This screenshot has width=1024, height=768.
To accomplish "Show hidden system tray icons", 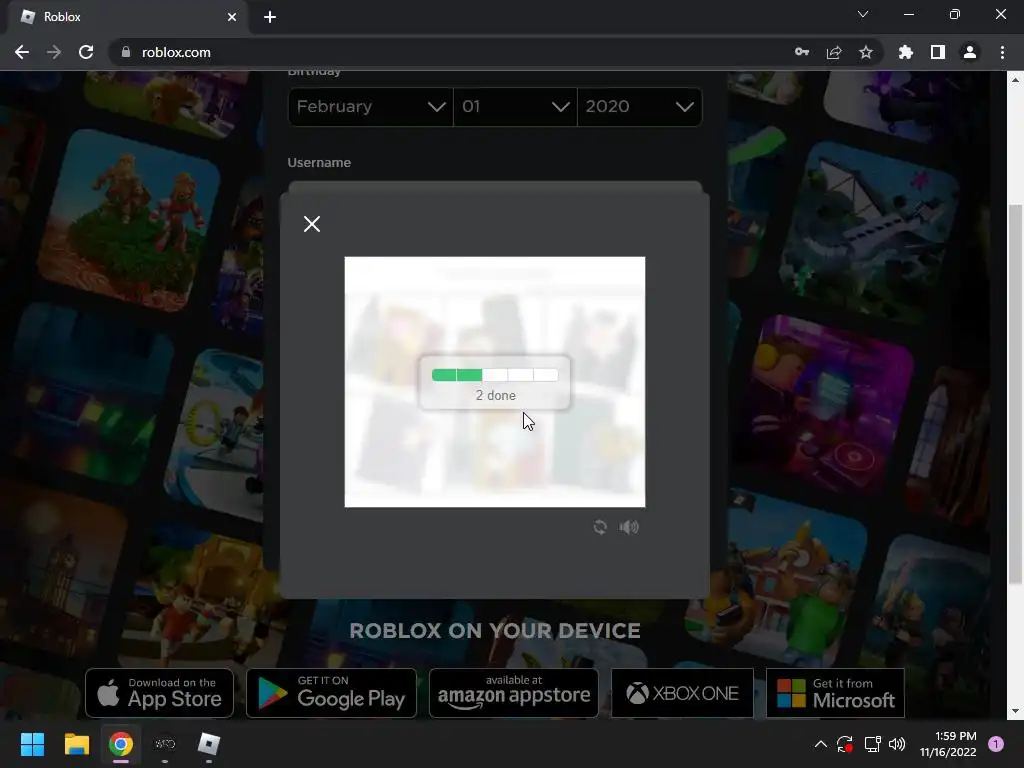I will (x=821, y=744).
